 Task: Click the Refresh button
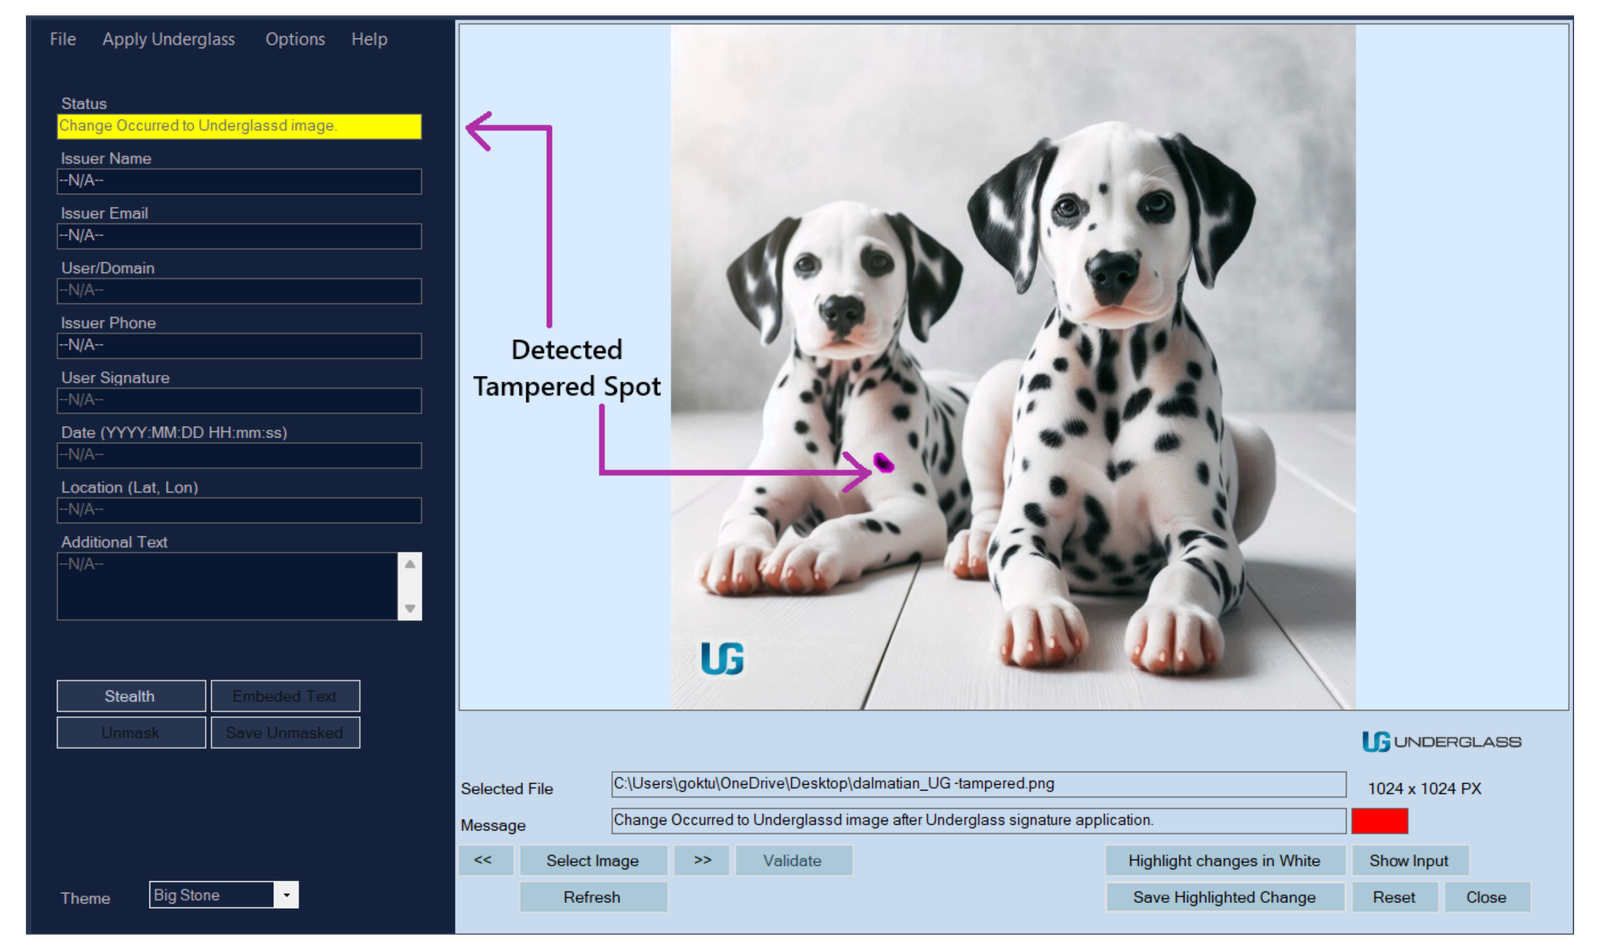593,897
